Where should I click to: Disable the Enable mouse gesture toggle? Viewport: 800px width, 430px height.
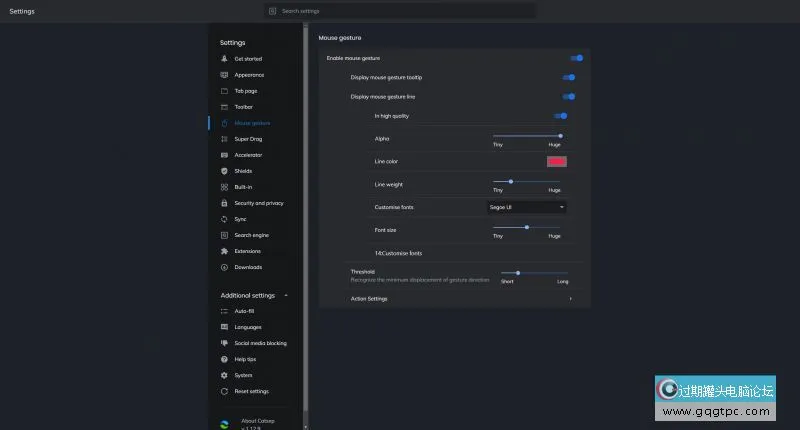point(576,58)
